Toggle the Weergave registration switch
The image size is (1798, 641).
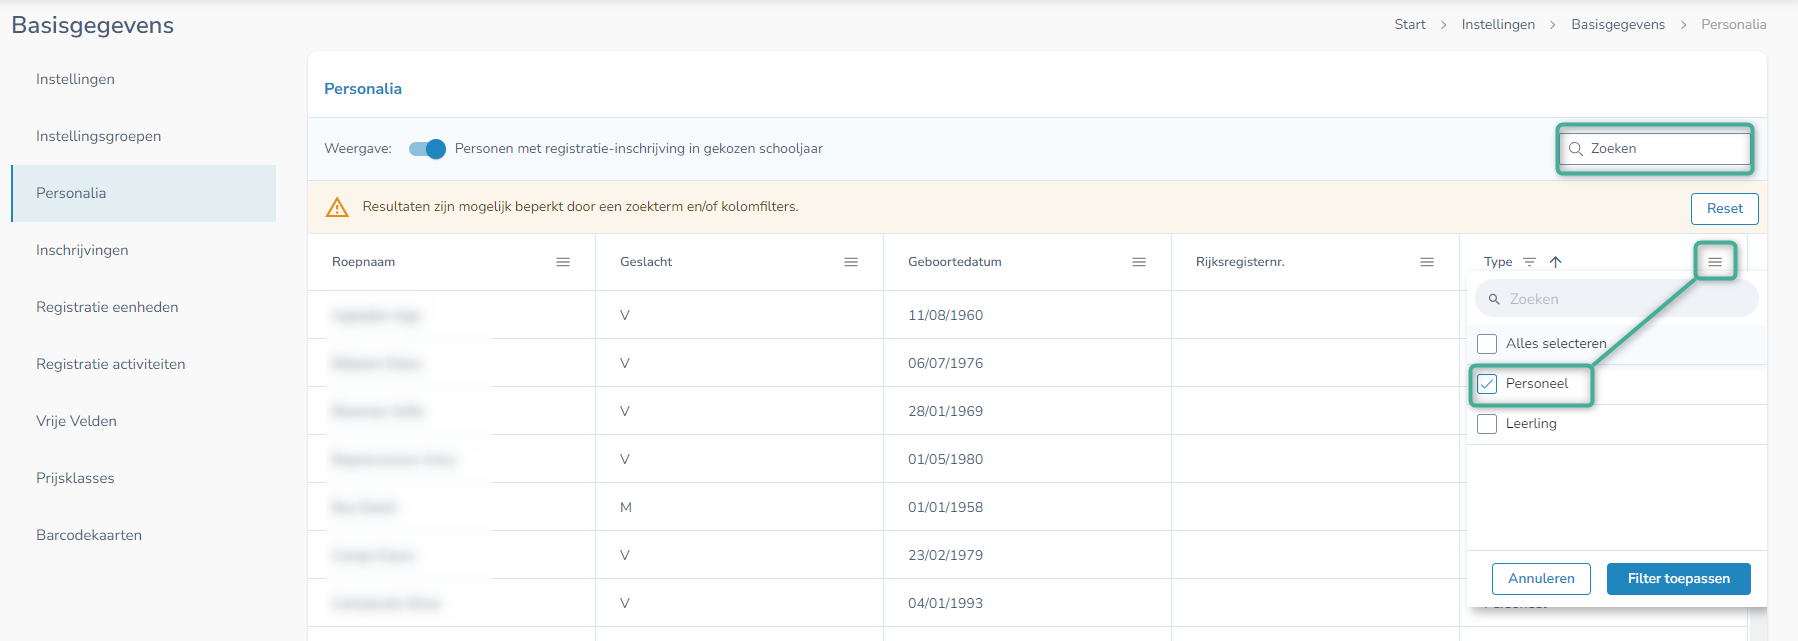(427, 149)
